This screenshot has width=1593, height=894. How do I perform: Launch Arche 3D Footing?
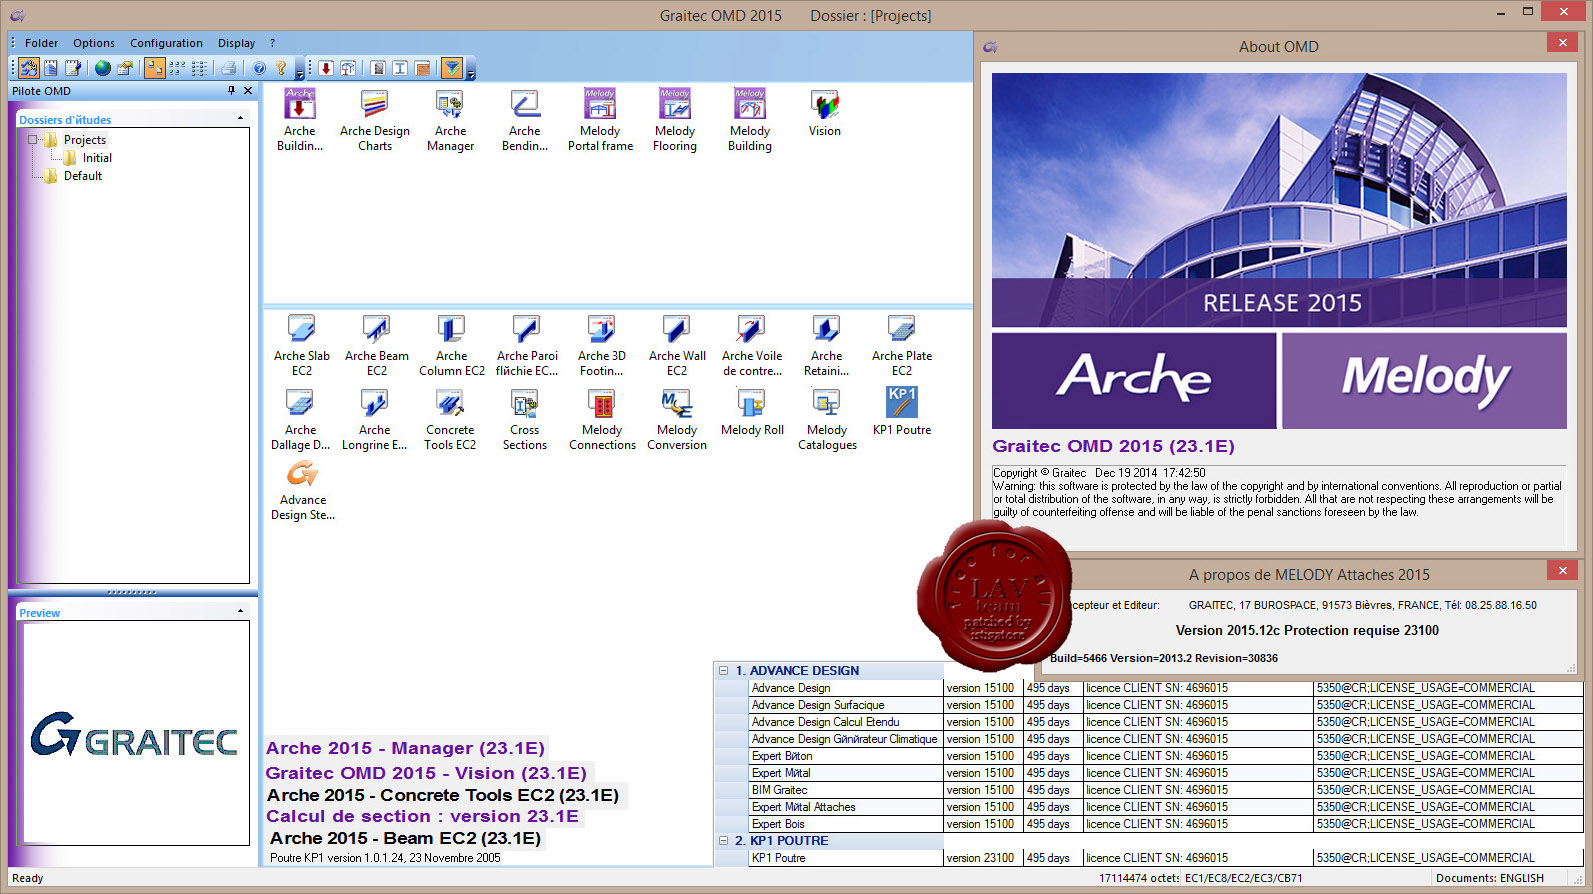point(602,345)
